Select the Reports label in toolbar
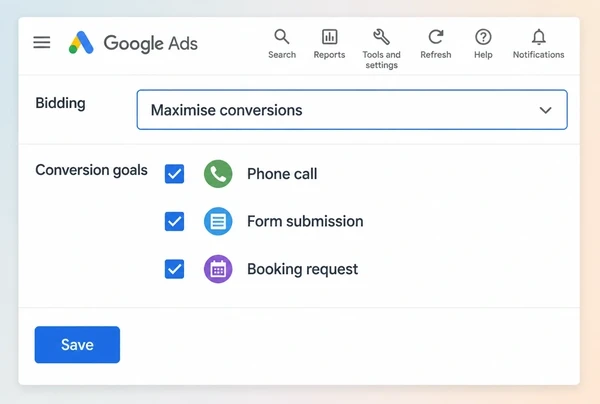 (x=329, y=55)
